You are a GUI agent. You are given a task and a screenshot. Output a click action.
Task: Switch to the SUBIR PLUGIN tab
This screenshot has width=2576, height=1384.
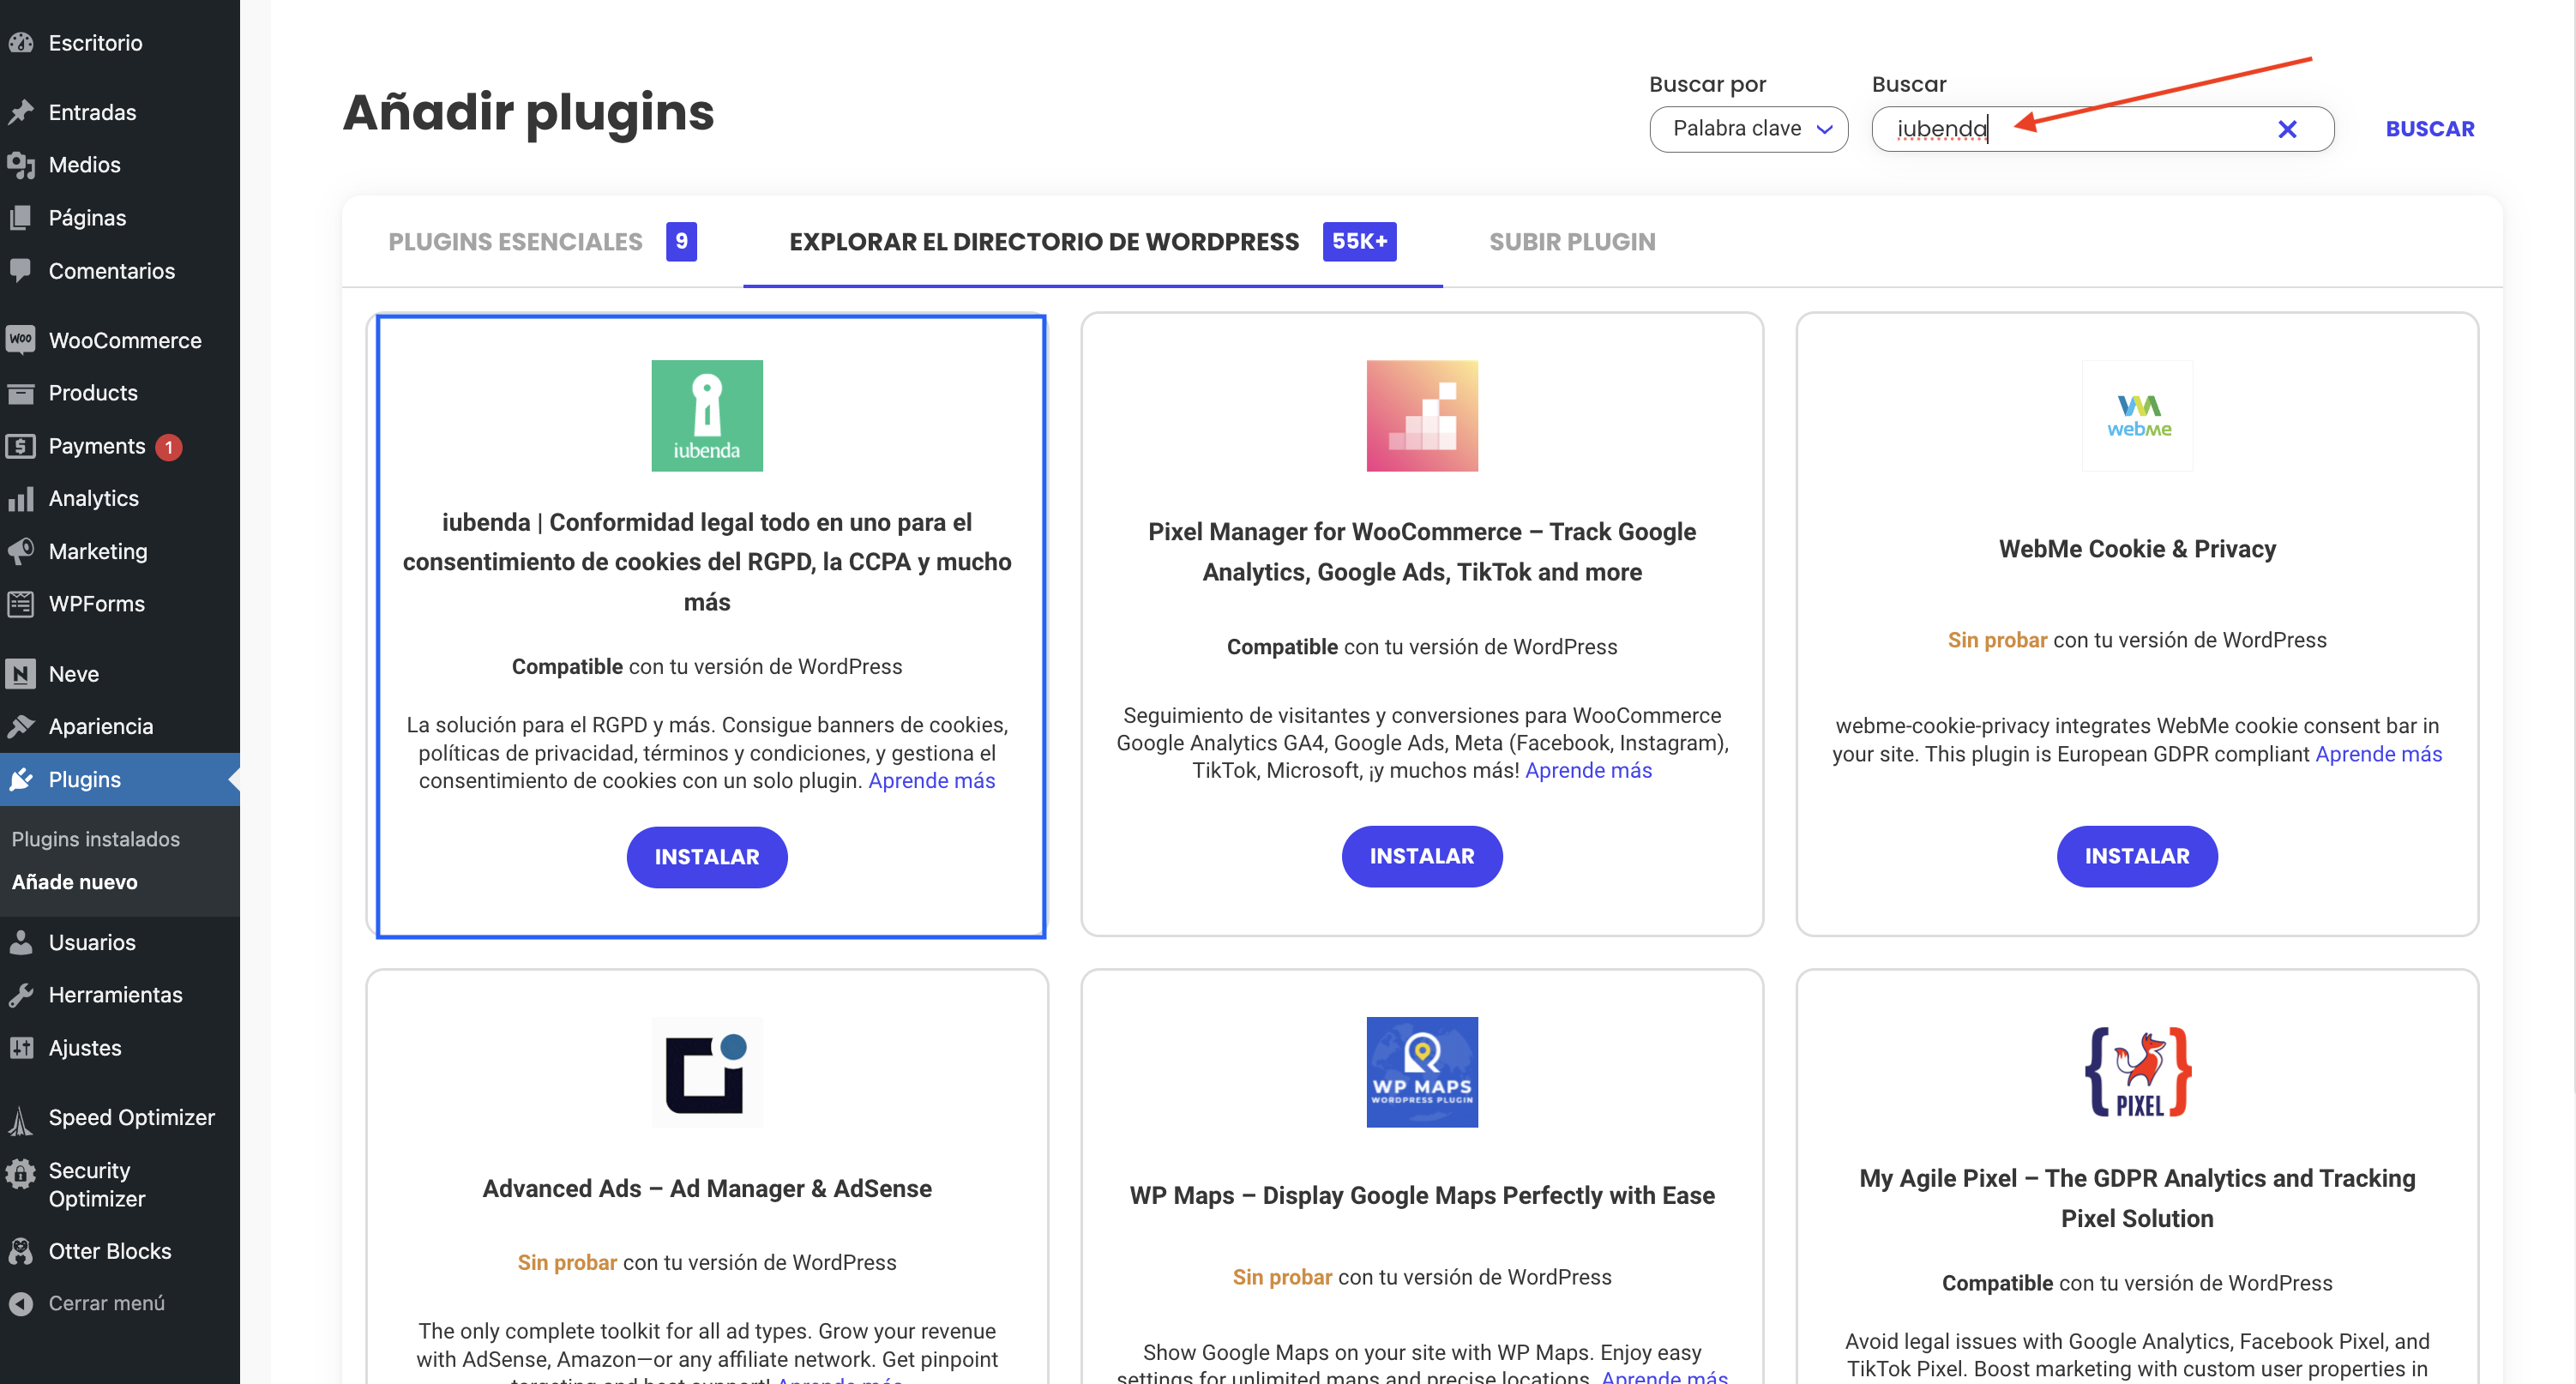[1572, 241]
